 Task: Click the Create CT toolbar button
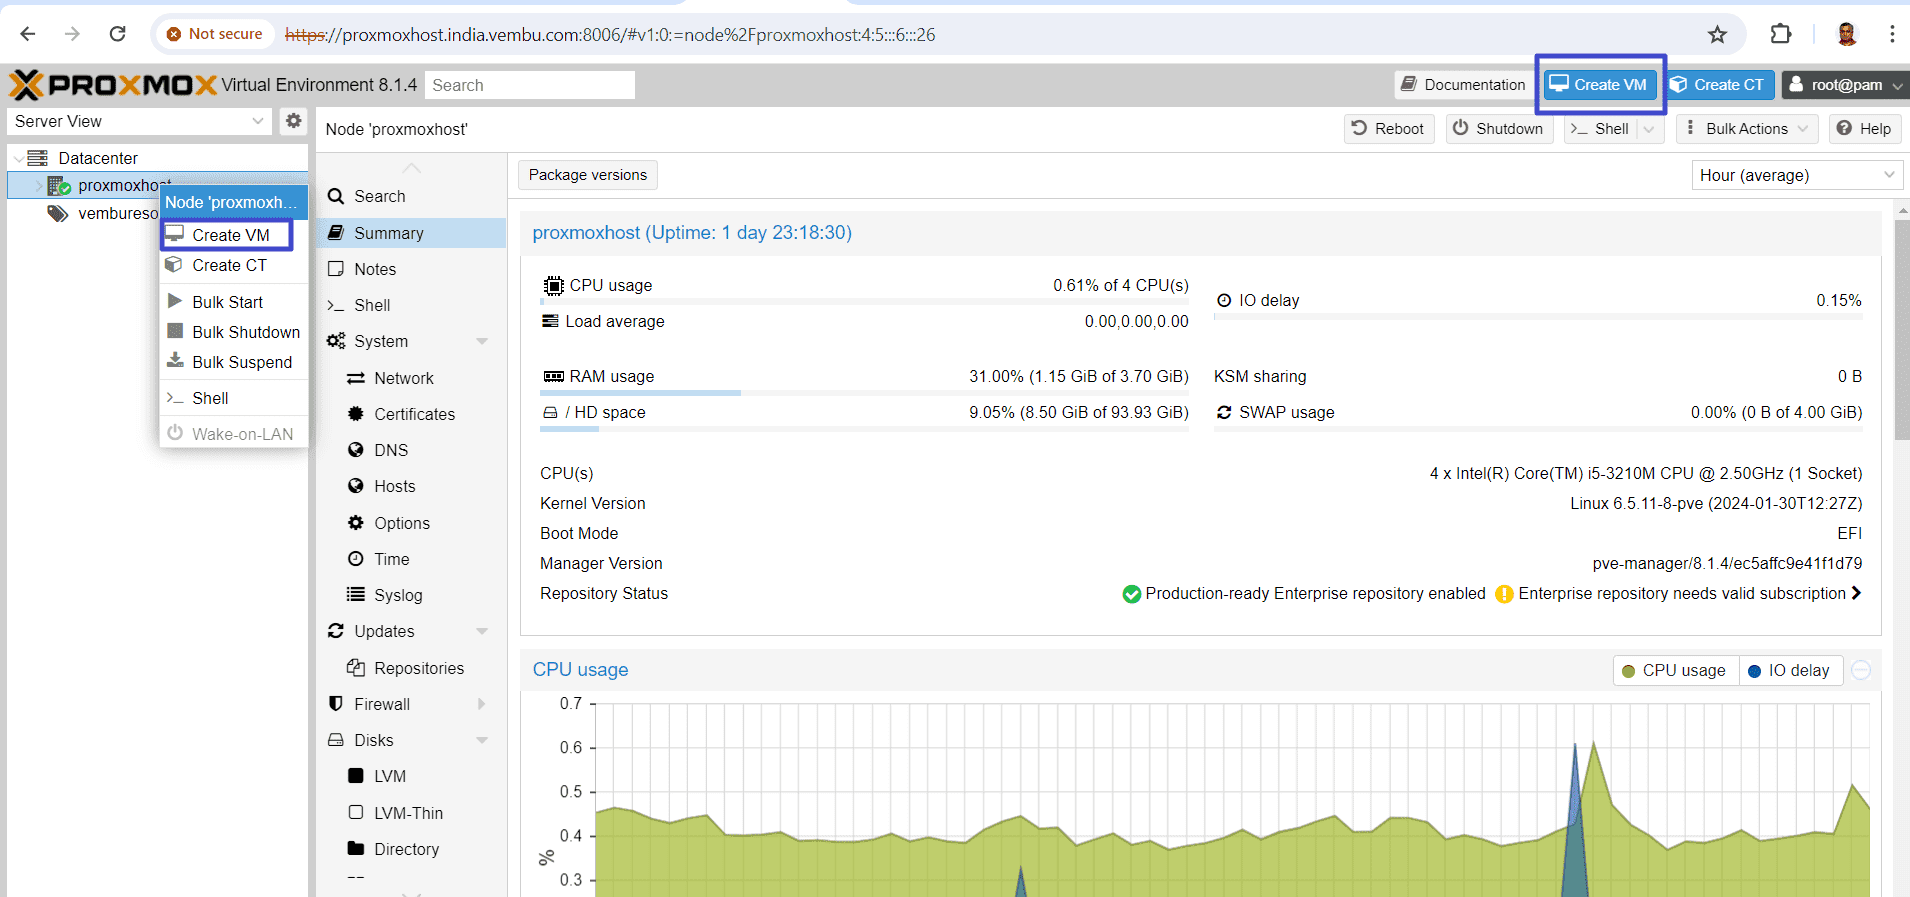[1719, 85]
